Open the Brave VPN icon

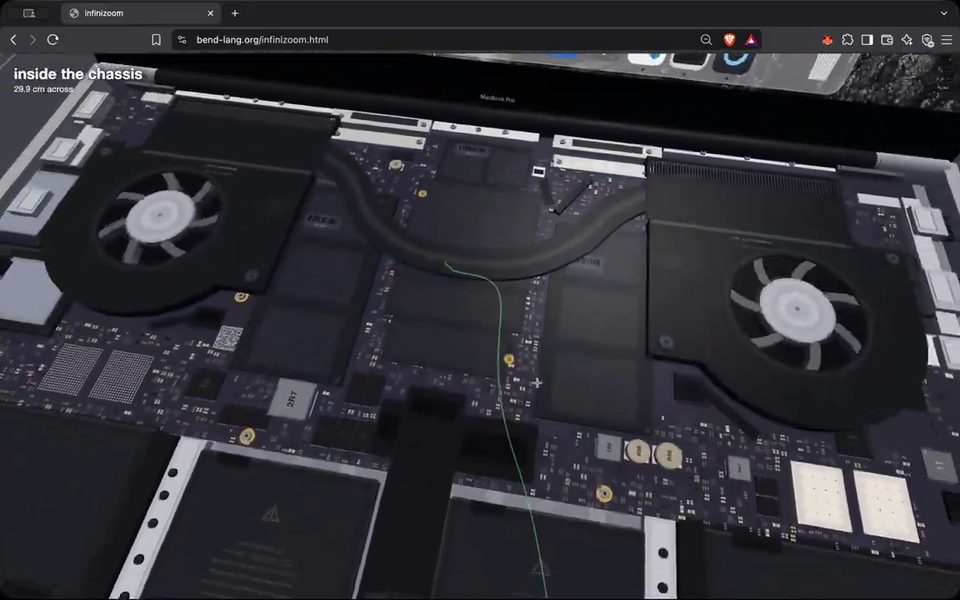tap(927, 40)
